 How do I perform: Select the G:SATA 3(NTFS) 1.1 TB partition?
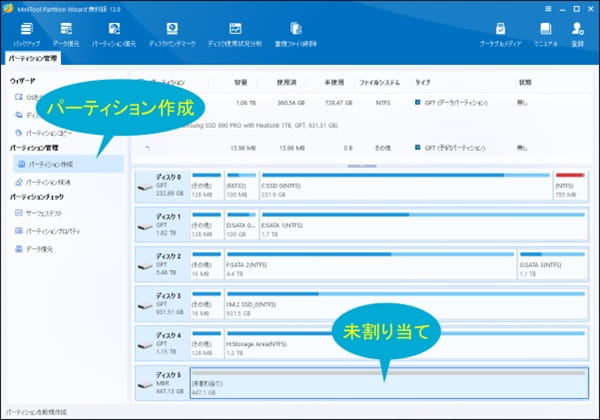point(552,265)
